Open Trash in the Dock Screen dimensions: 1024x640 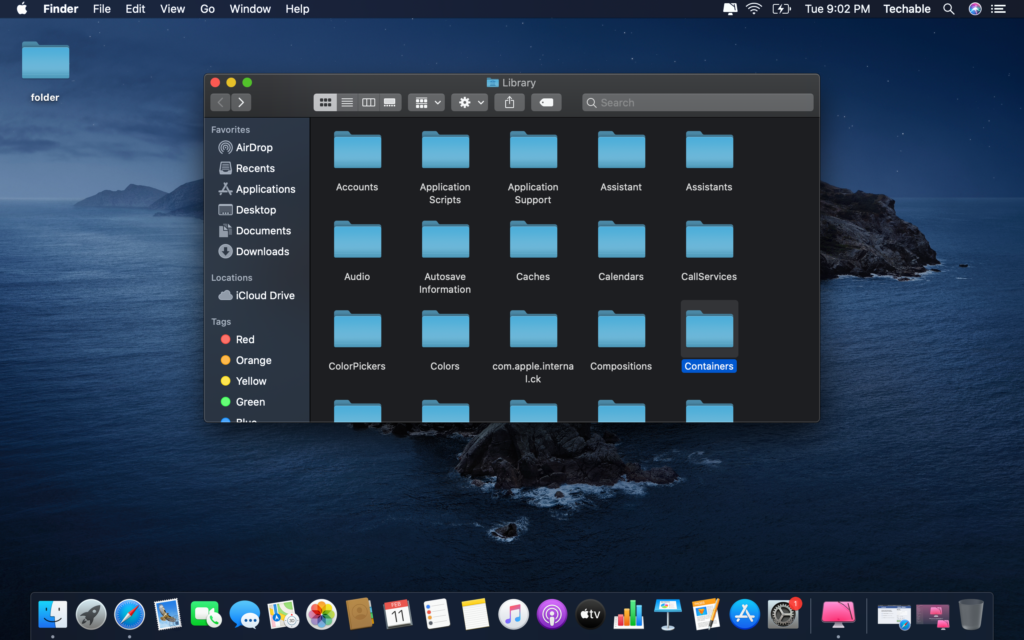(x=970, y=613)
